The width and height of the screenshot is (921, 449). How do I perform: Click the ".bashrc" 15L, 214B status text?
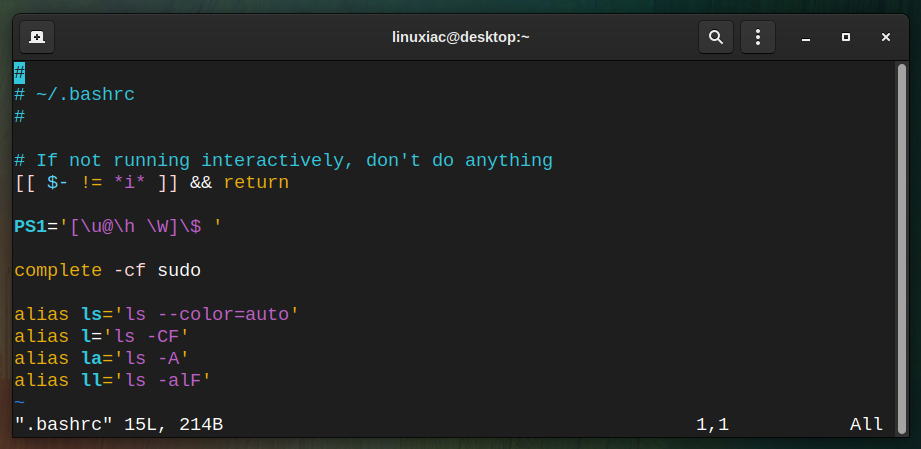pos(119,424)
